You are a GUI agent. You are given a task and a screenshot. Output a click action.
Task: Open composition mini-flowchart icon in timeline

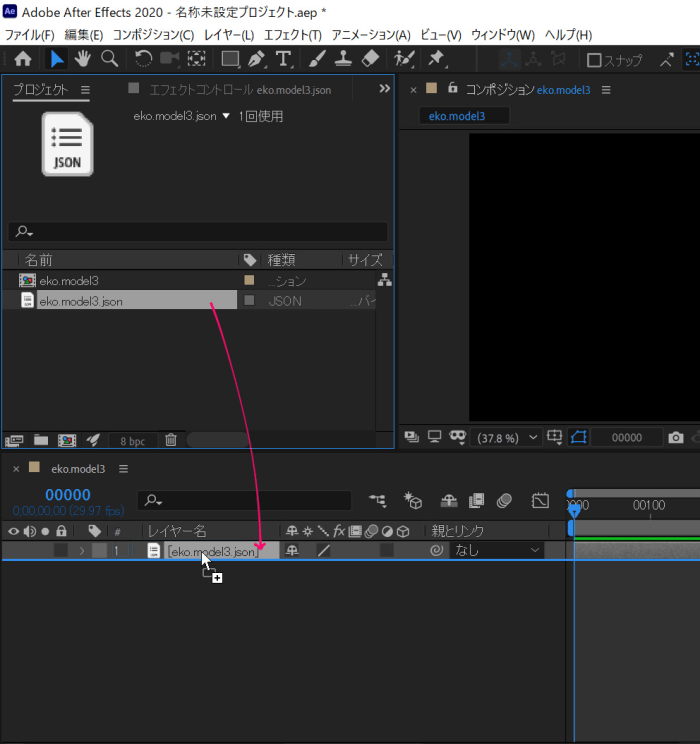click(x=378, y=500)
